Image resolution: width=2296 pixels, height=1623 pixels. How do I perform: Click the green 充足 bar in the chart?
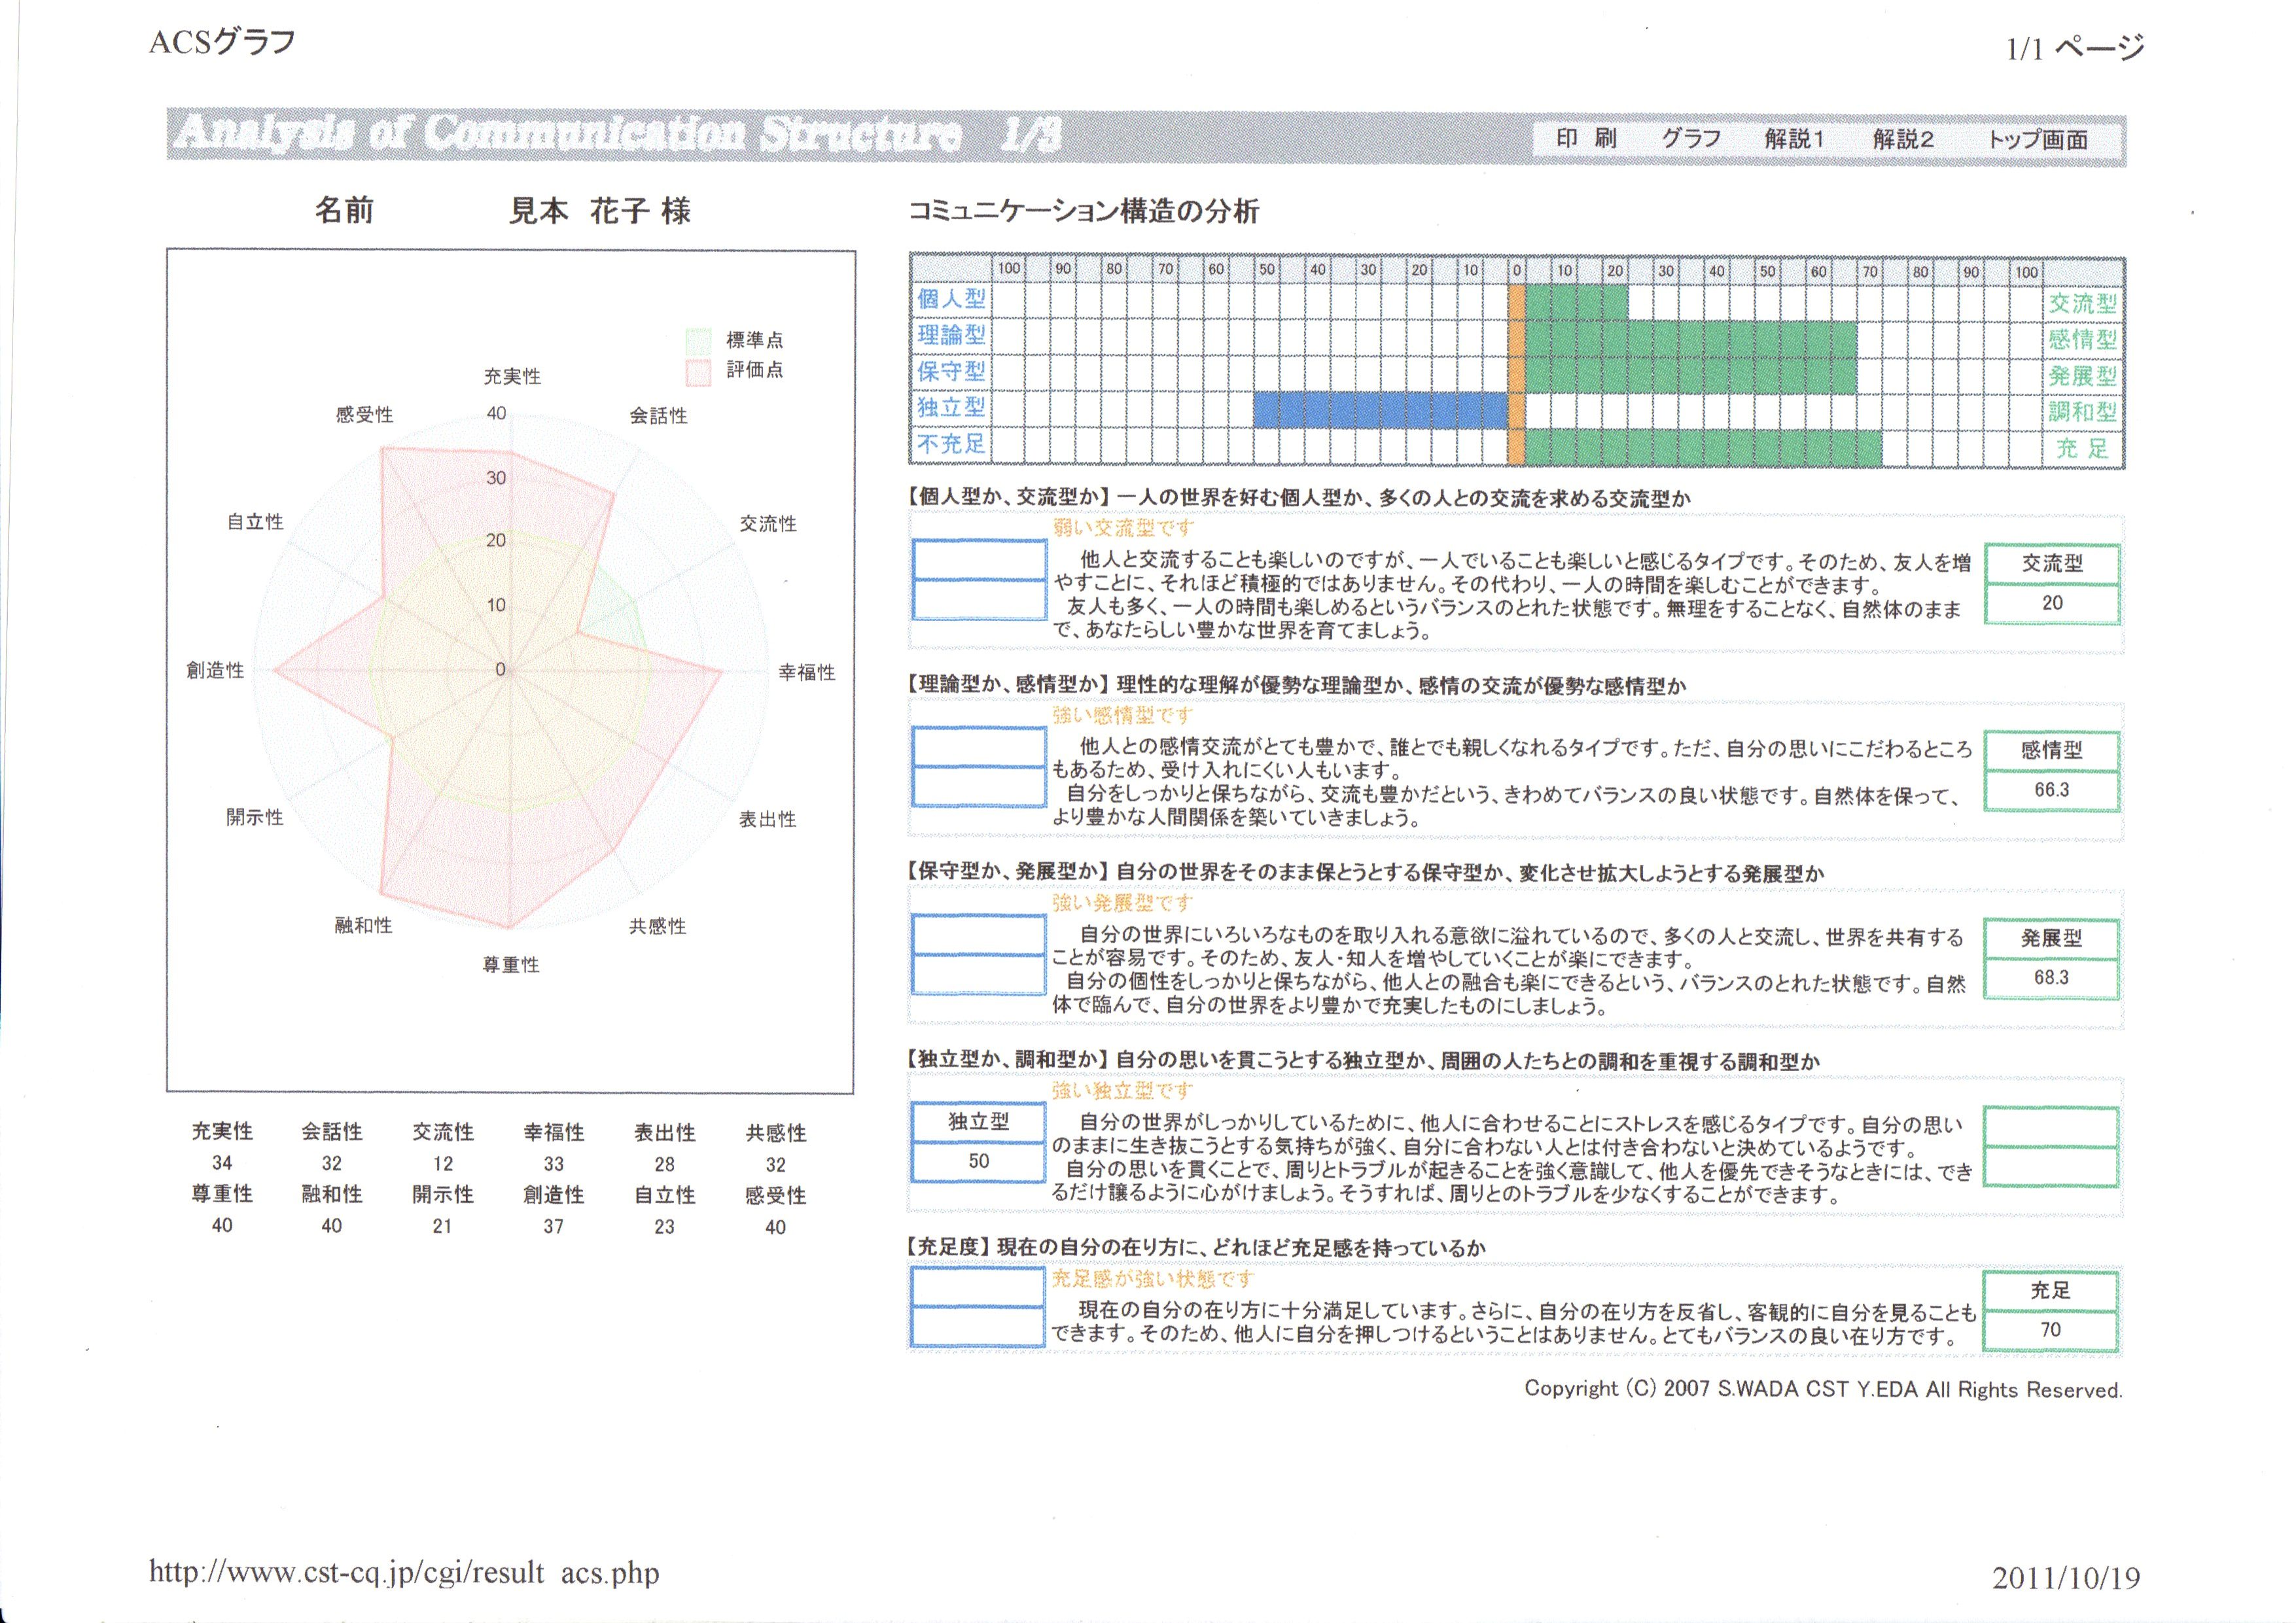tap(1704, 447)
